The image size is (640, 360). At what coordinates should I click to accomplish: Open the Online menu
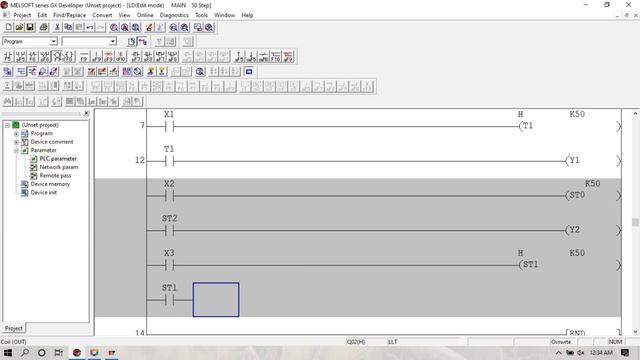pos(145,15)
